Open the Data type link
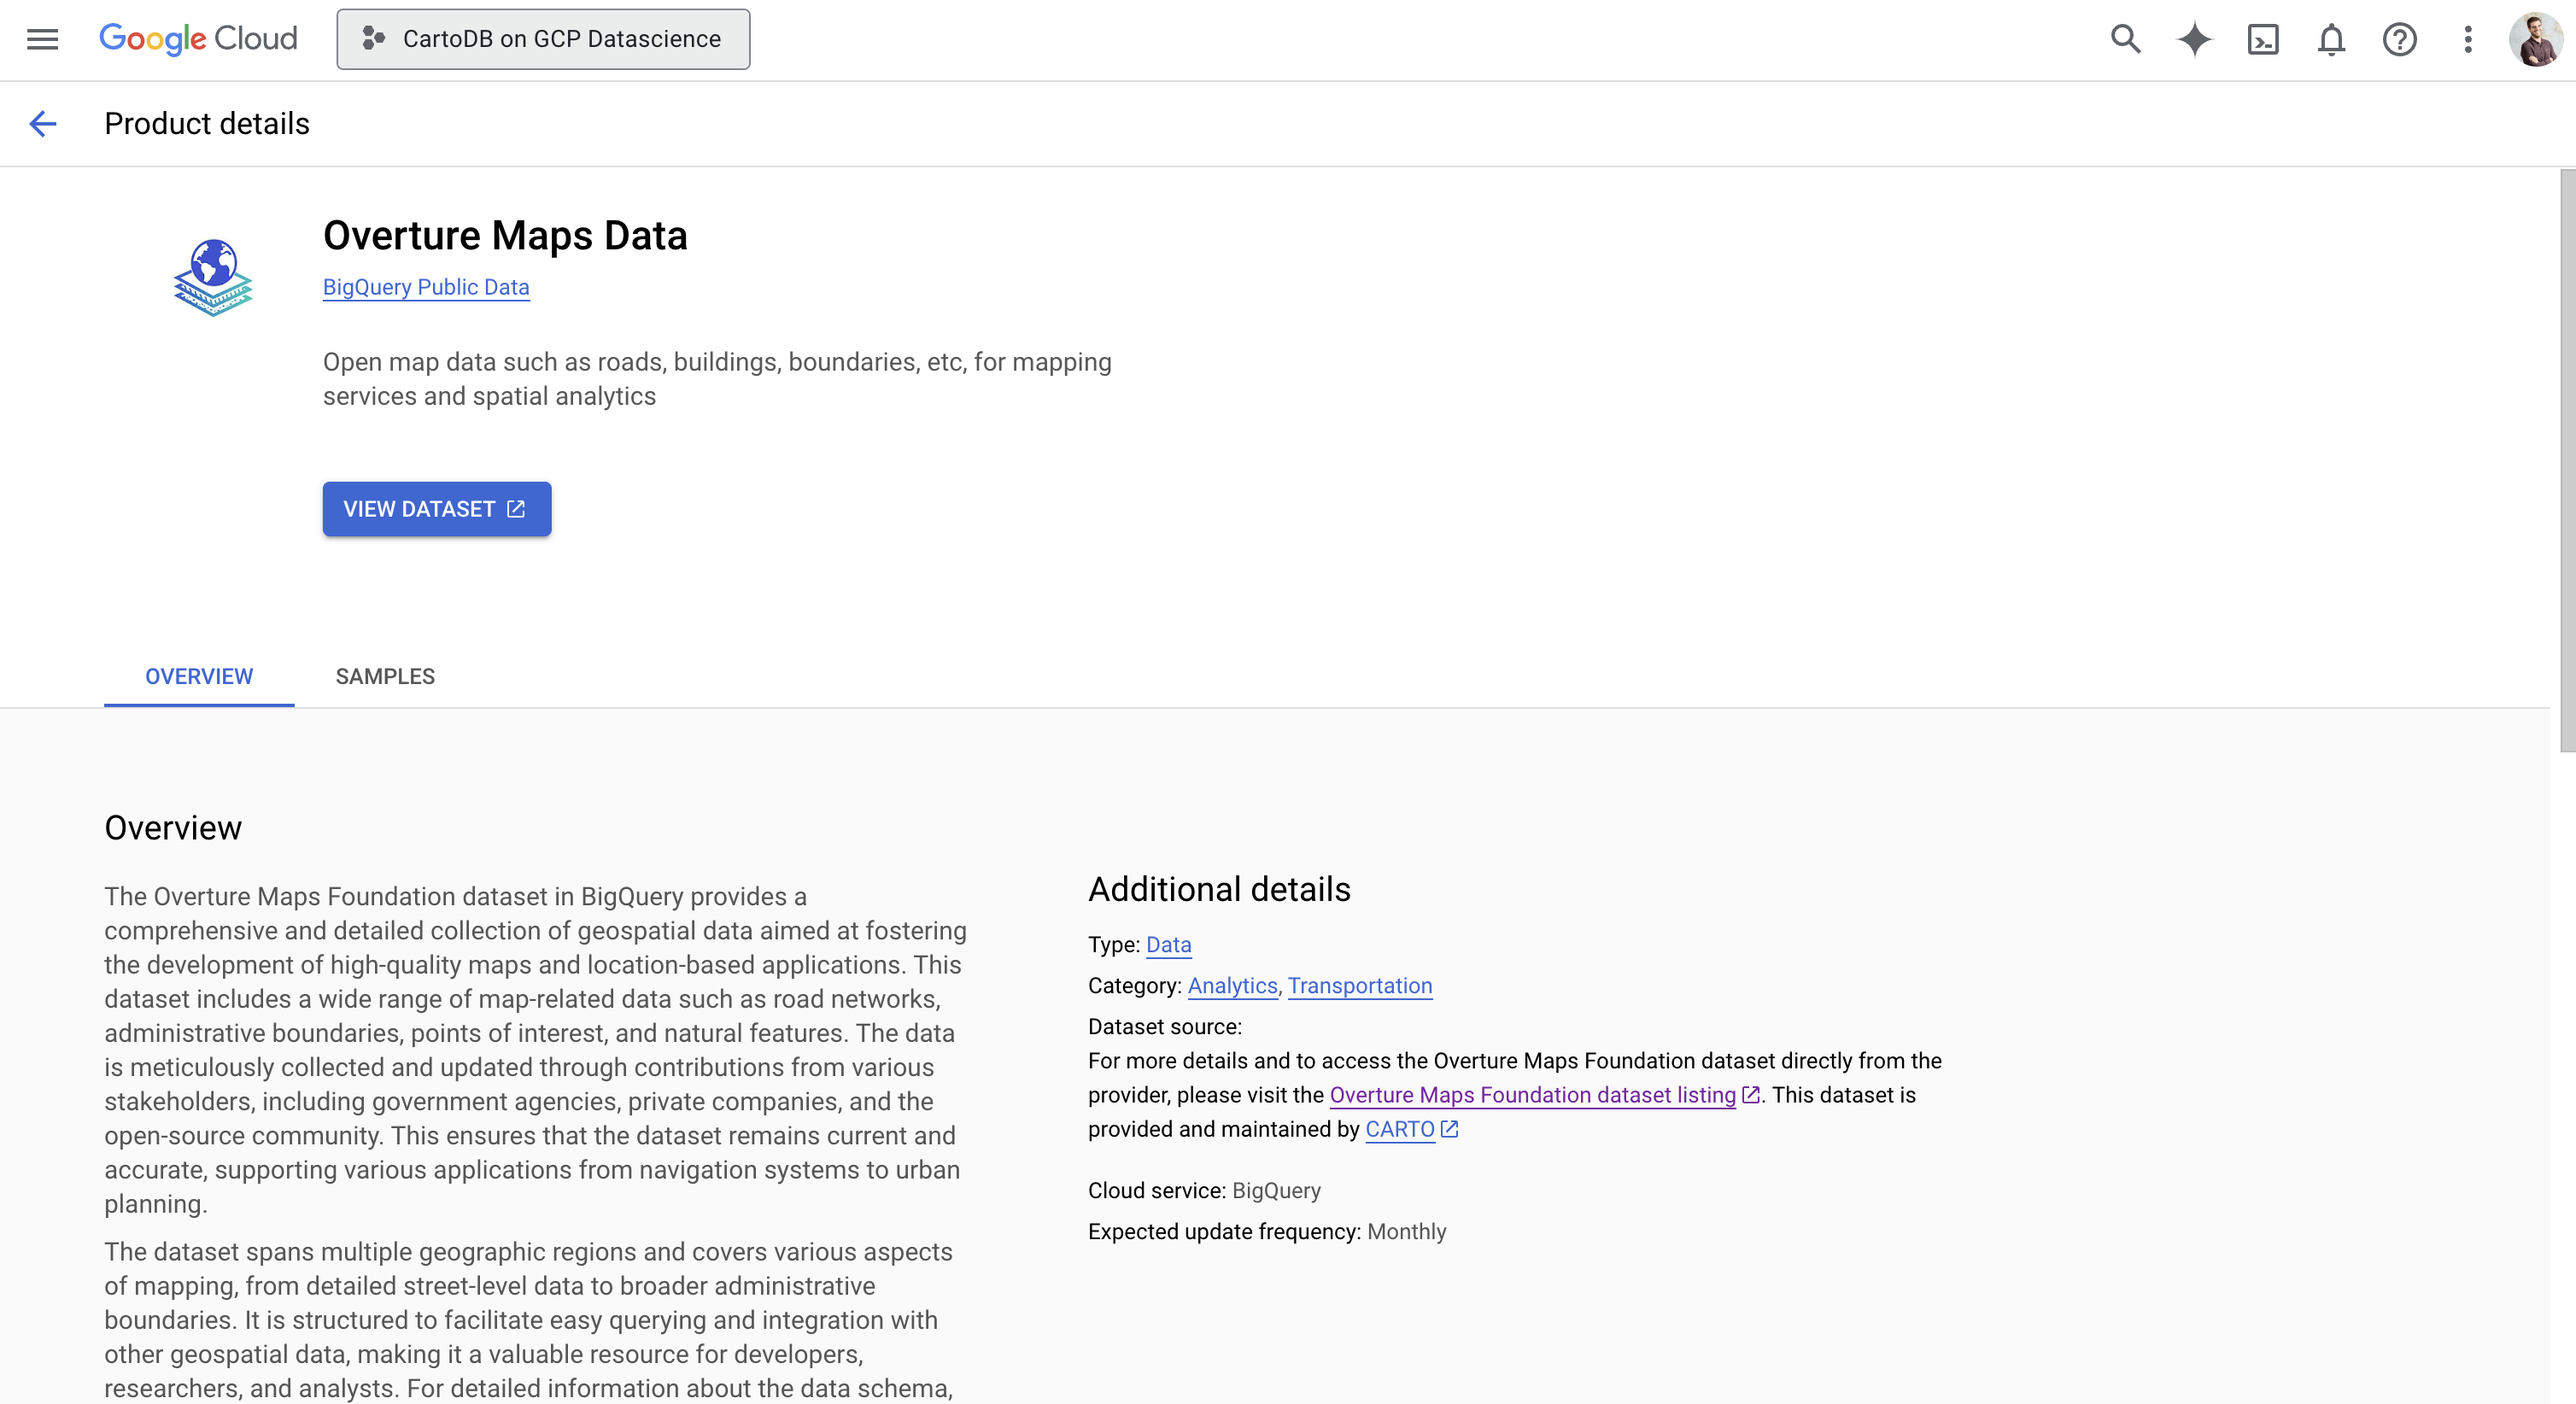 (x=1168, y=944)
